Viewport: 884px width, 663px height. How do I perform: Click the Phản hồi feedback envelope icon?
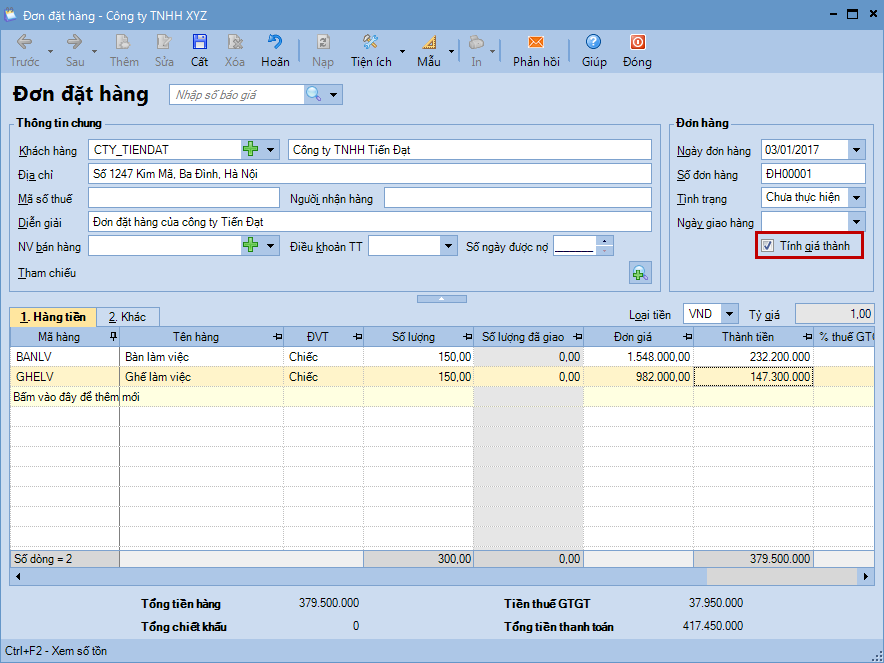[536, 43]
